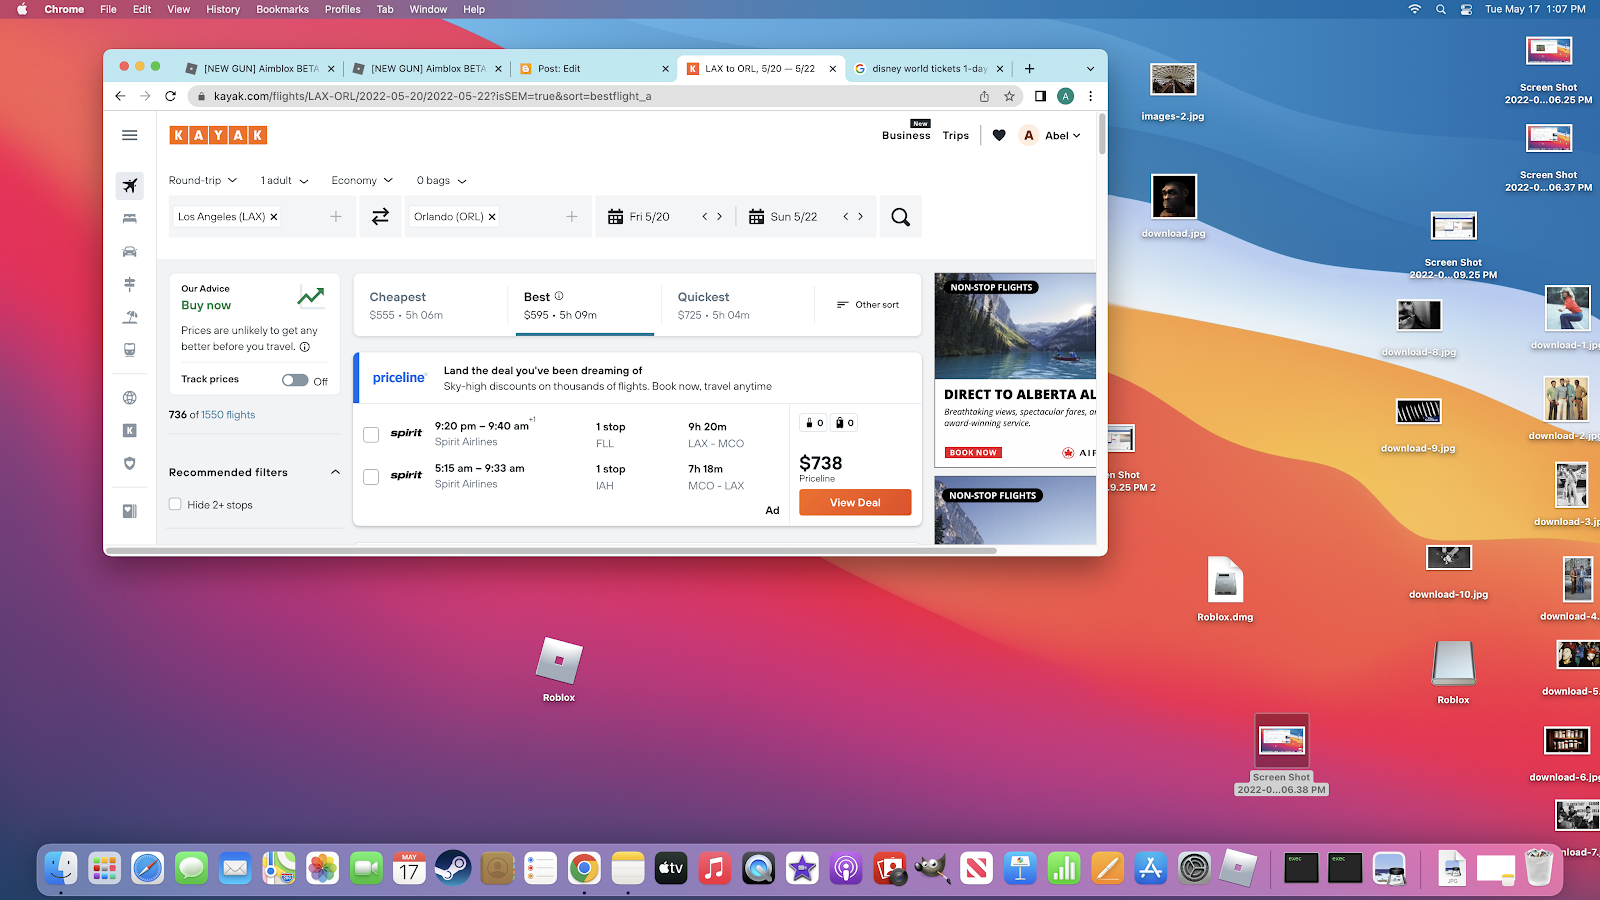Open saved items heart icon

coord(999,135)
